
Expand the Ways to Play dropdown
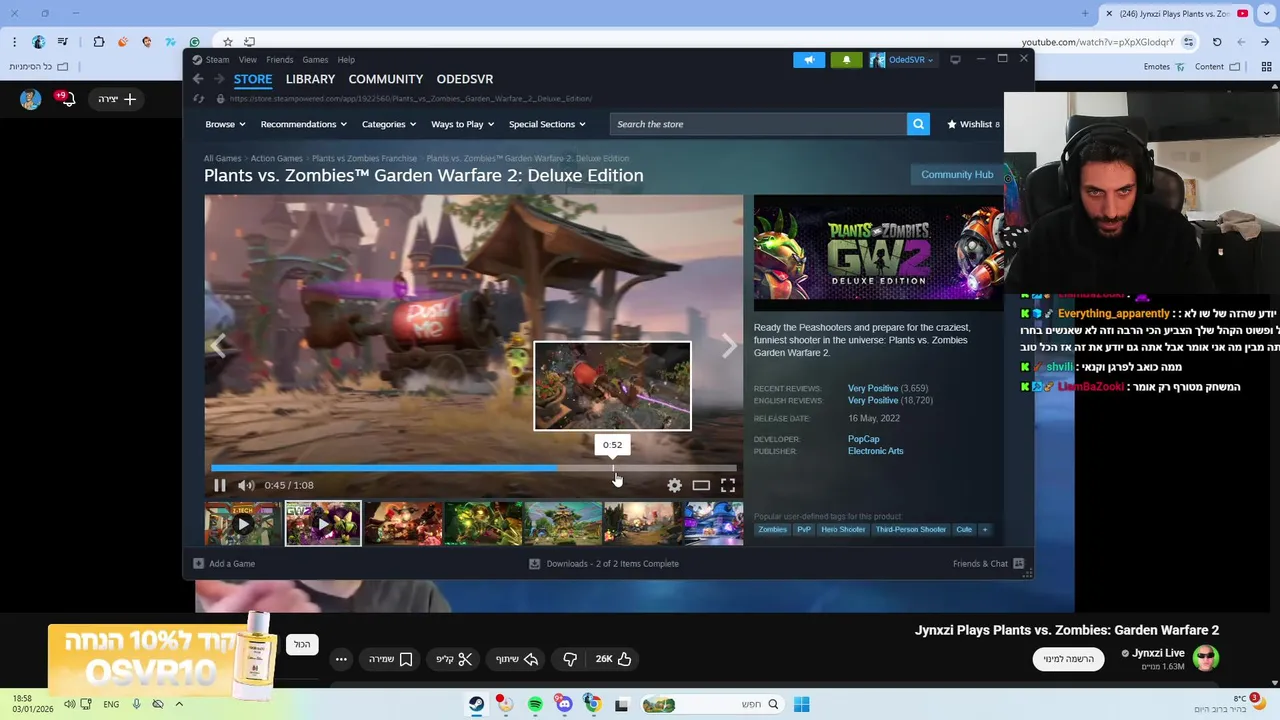tap(463, 124)
